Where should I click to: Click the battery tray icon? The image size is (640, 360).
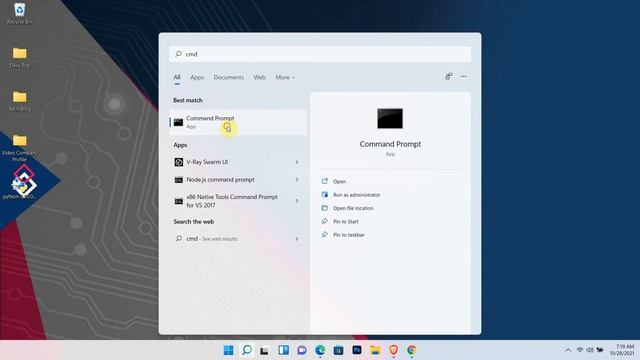pyautogui.click(x=600, y=350)
